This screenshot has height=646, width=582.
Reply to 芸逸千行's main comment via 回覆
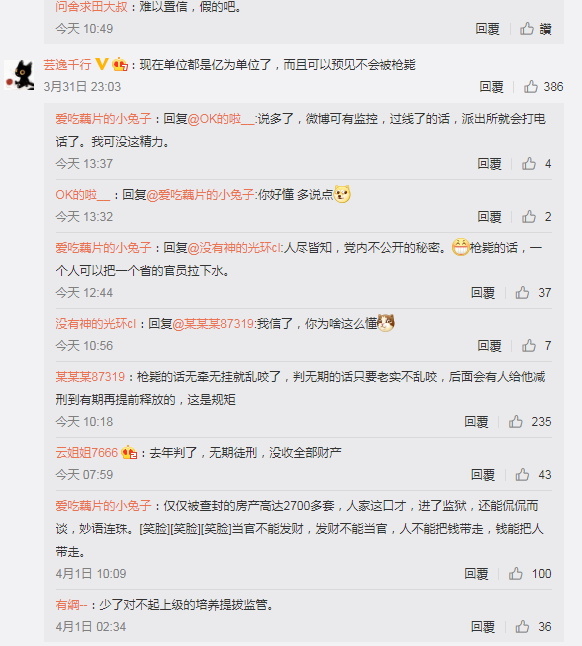(x=491, y=87)
